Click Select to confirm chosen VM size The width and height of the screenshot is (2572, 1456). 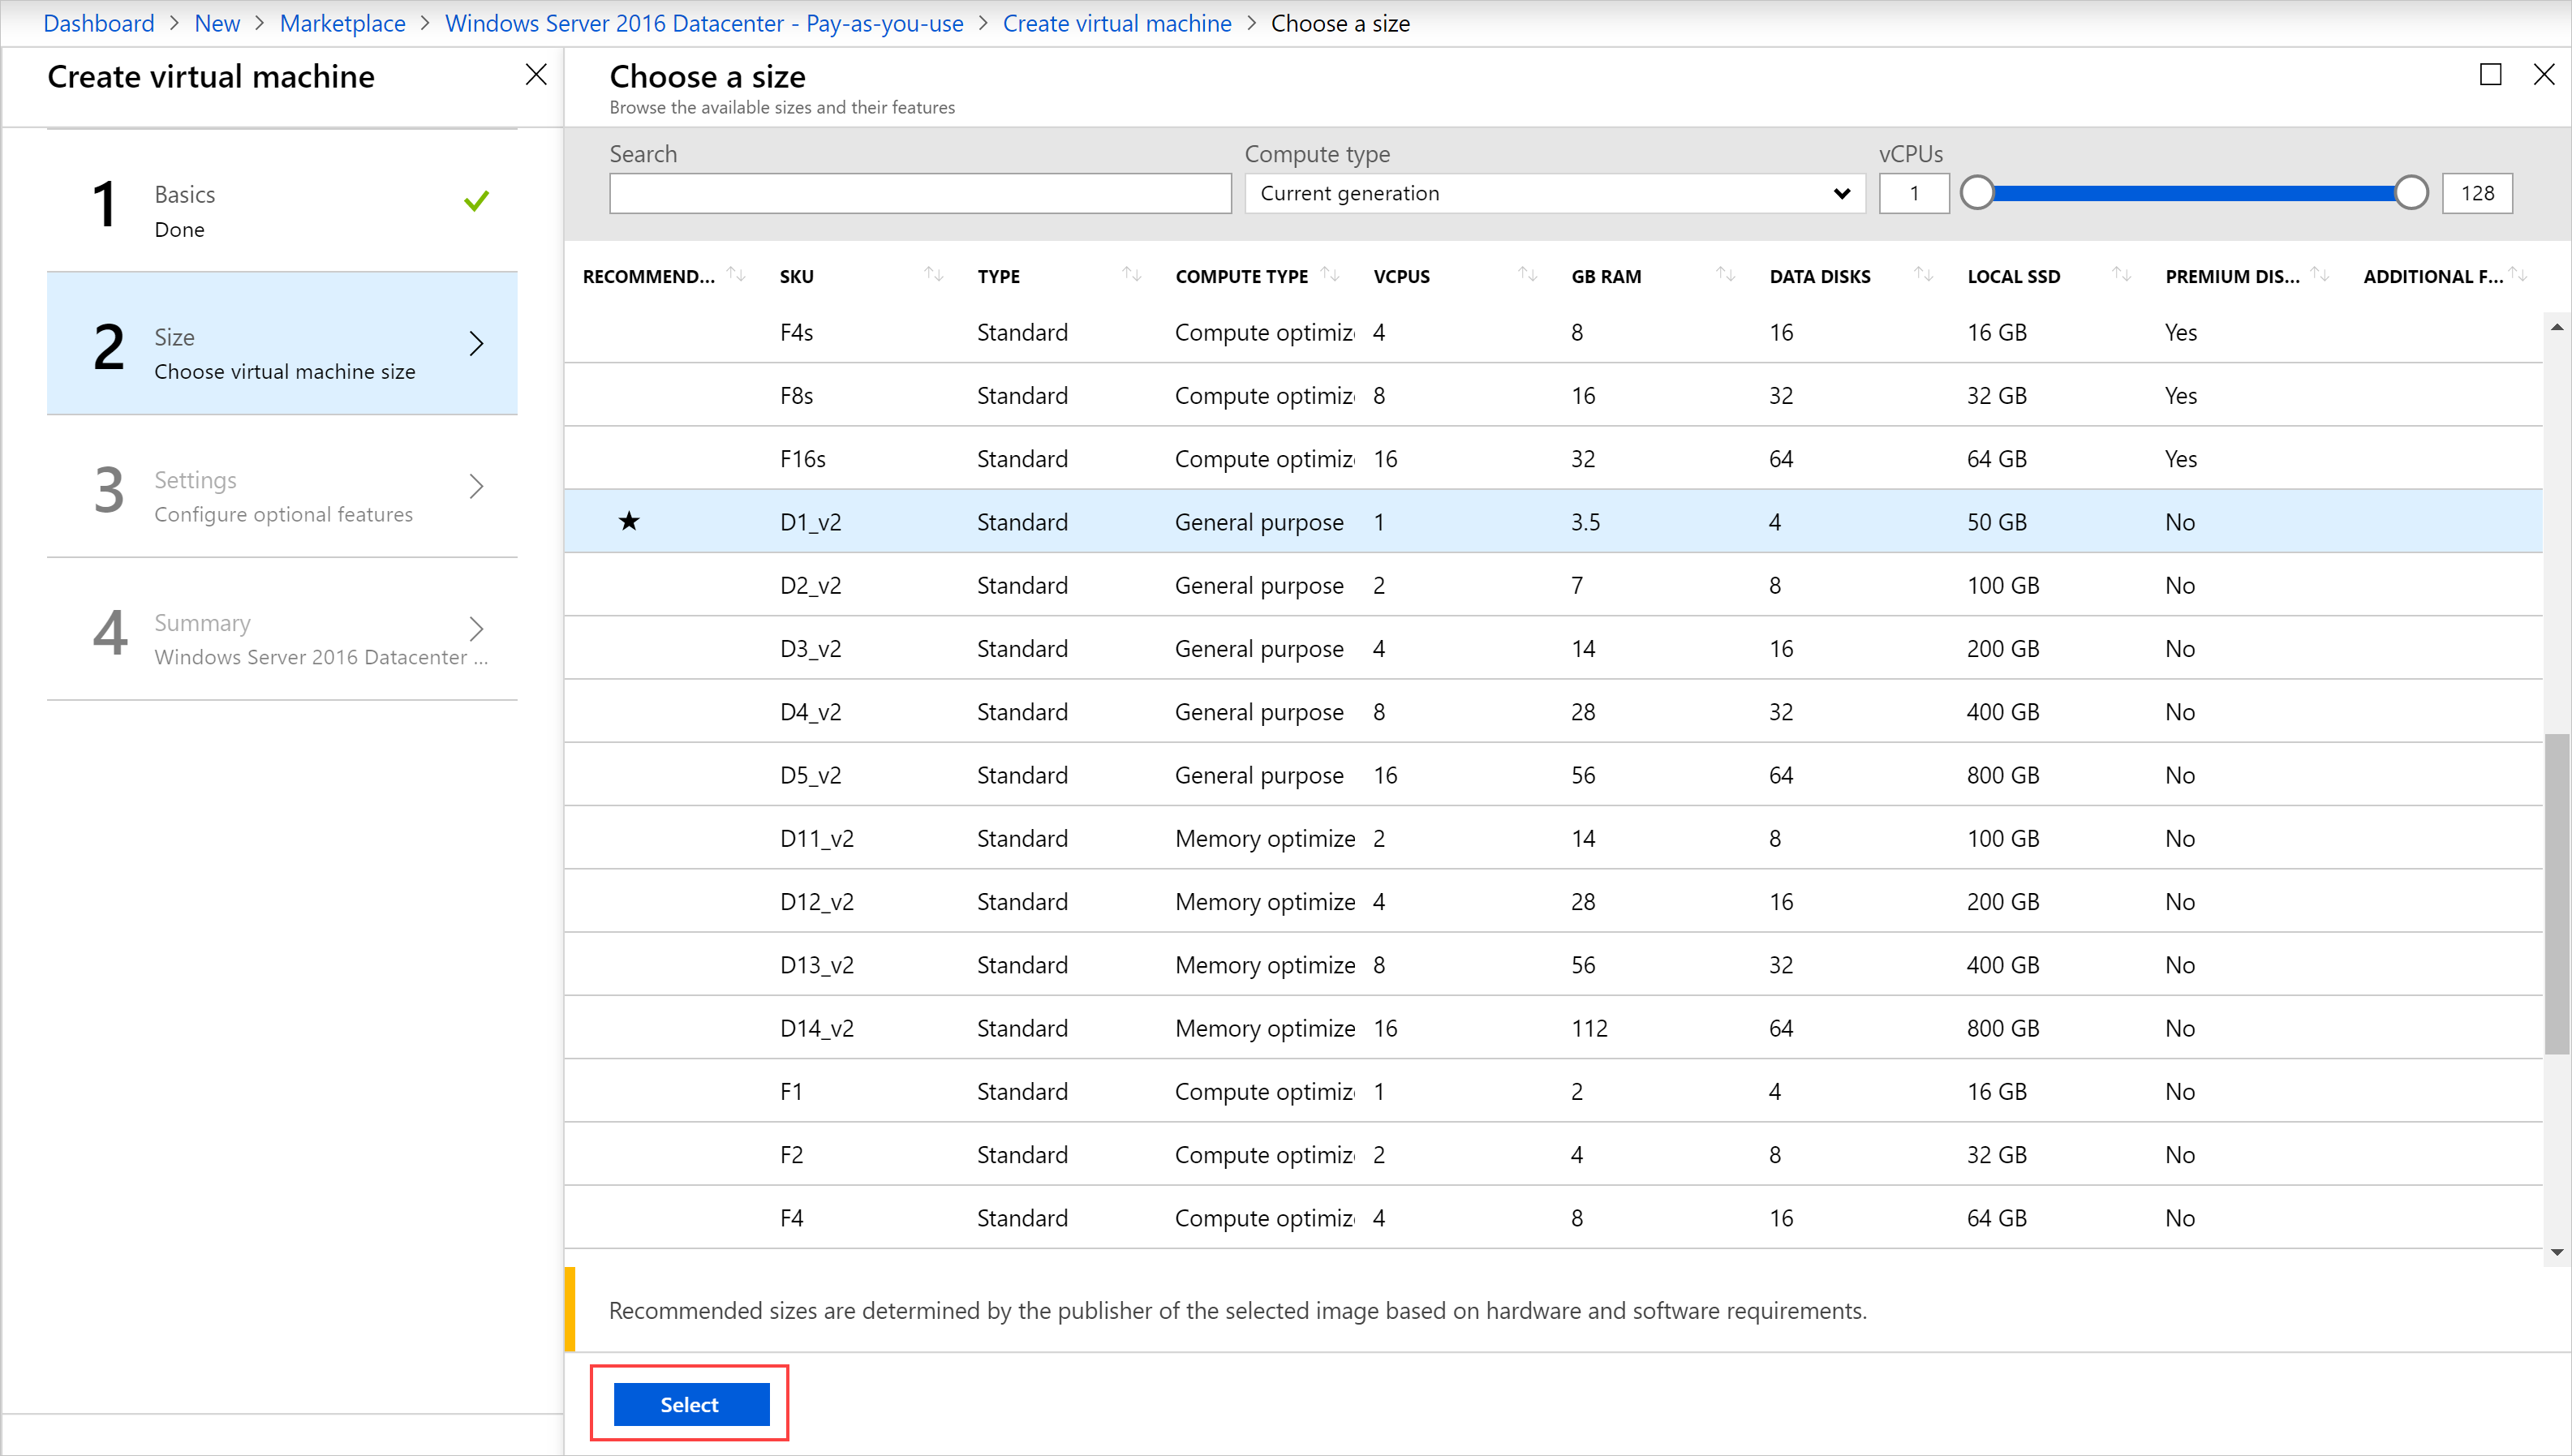[689, 1405]
